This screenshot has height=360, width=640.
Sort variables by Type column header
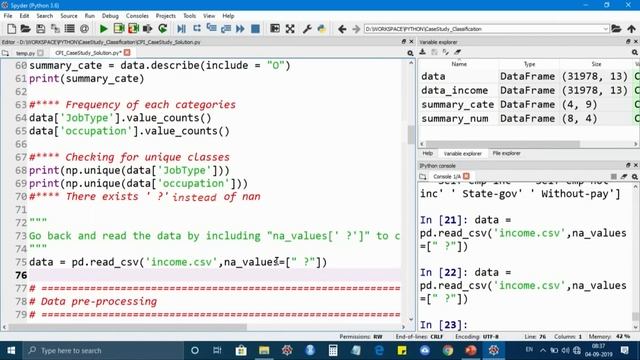[x=529, y=64]
